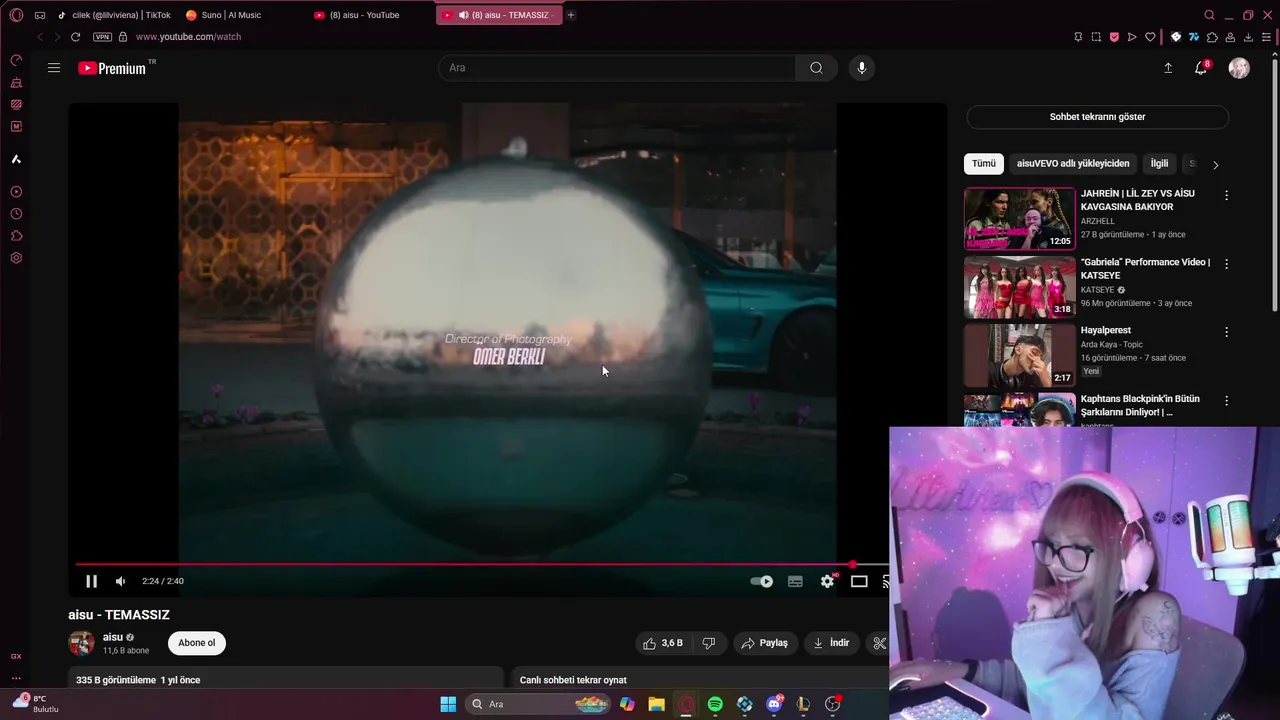Switch to TikTok browser tab
1280x720 pixels.
[x=114, y=15]
